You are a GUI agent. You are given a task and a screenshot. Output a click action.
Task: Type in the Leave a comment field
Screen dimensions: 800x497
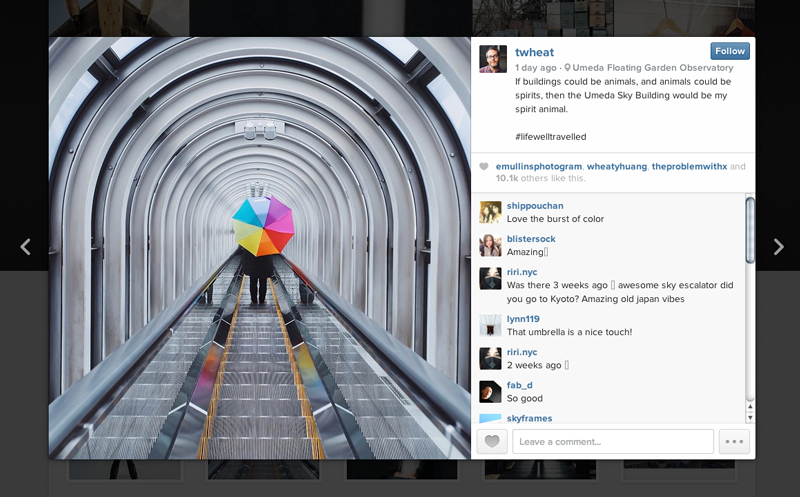(612, 442)
